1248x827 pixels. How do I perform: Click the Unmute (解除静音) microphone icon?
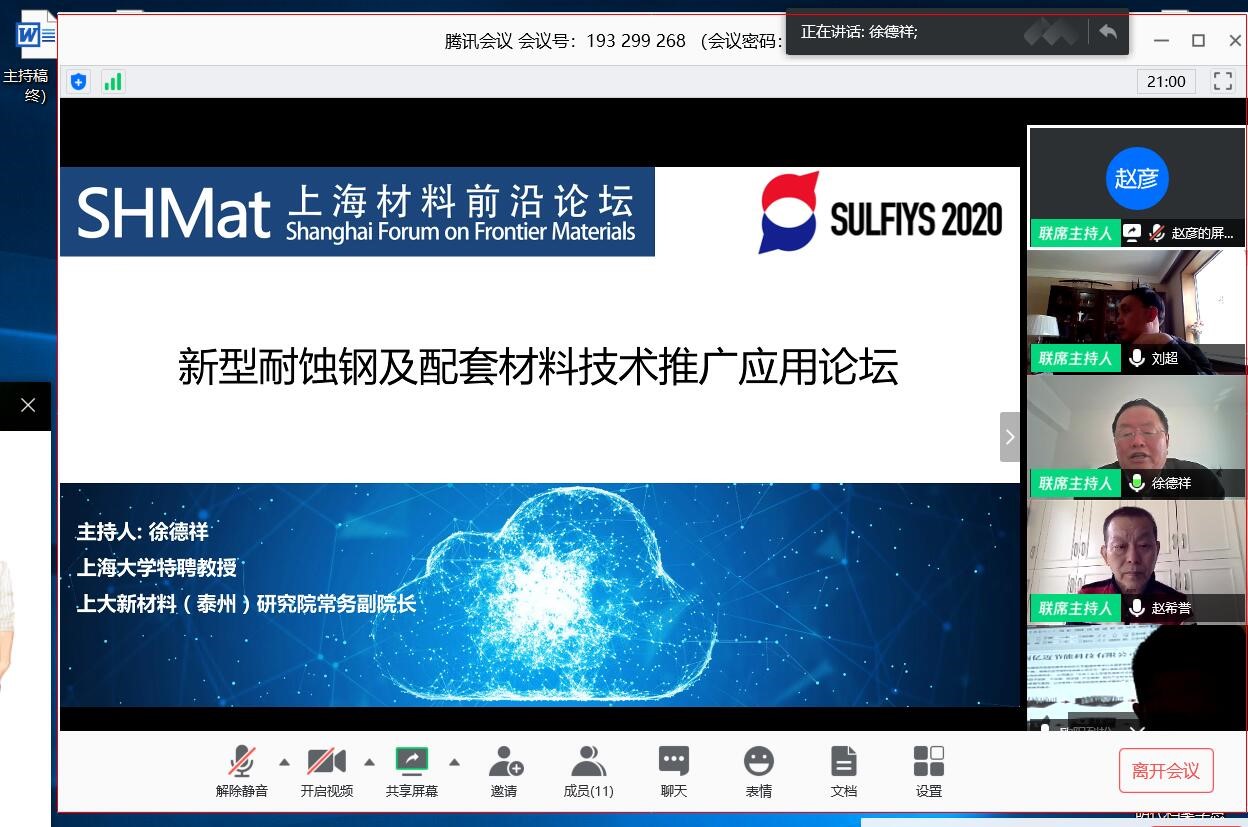click(x=241, y=763)
